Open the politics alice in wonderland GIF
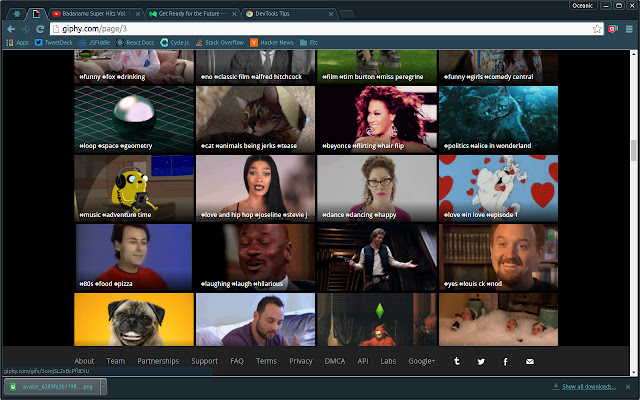 pyautogui.click(x=498, y=119)
